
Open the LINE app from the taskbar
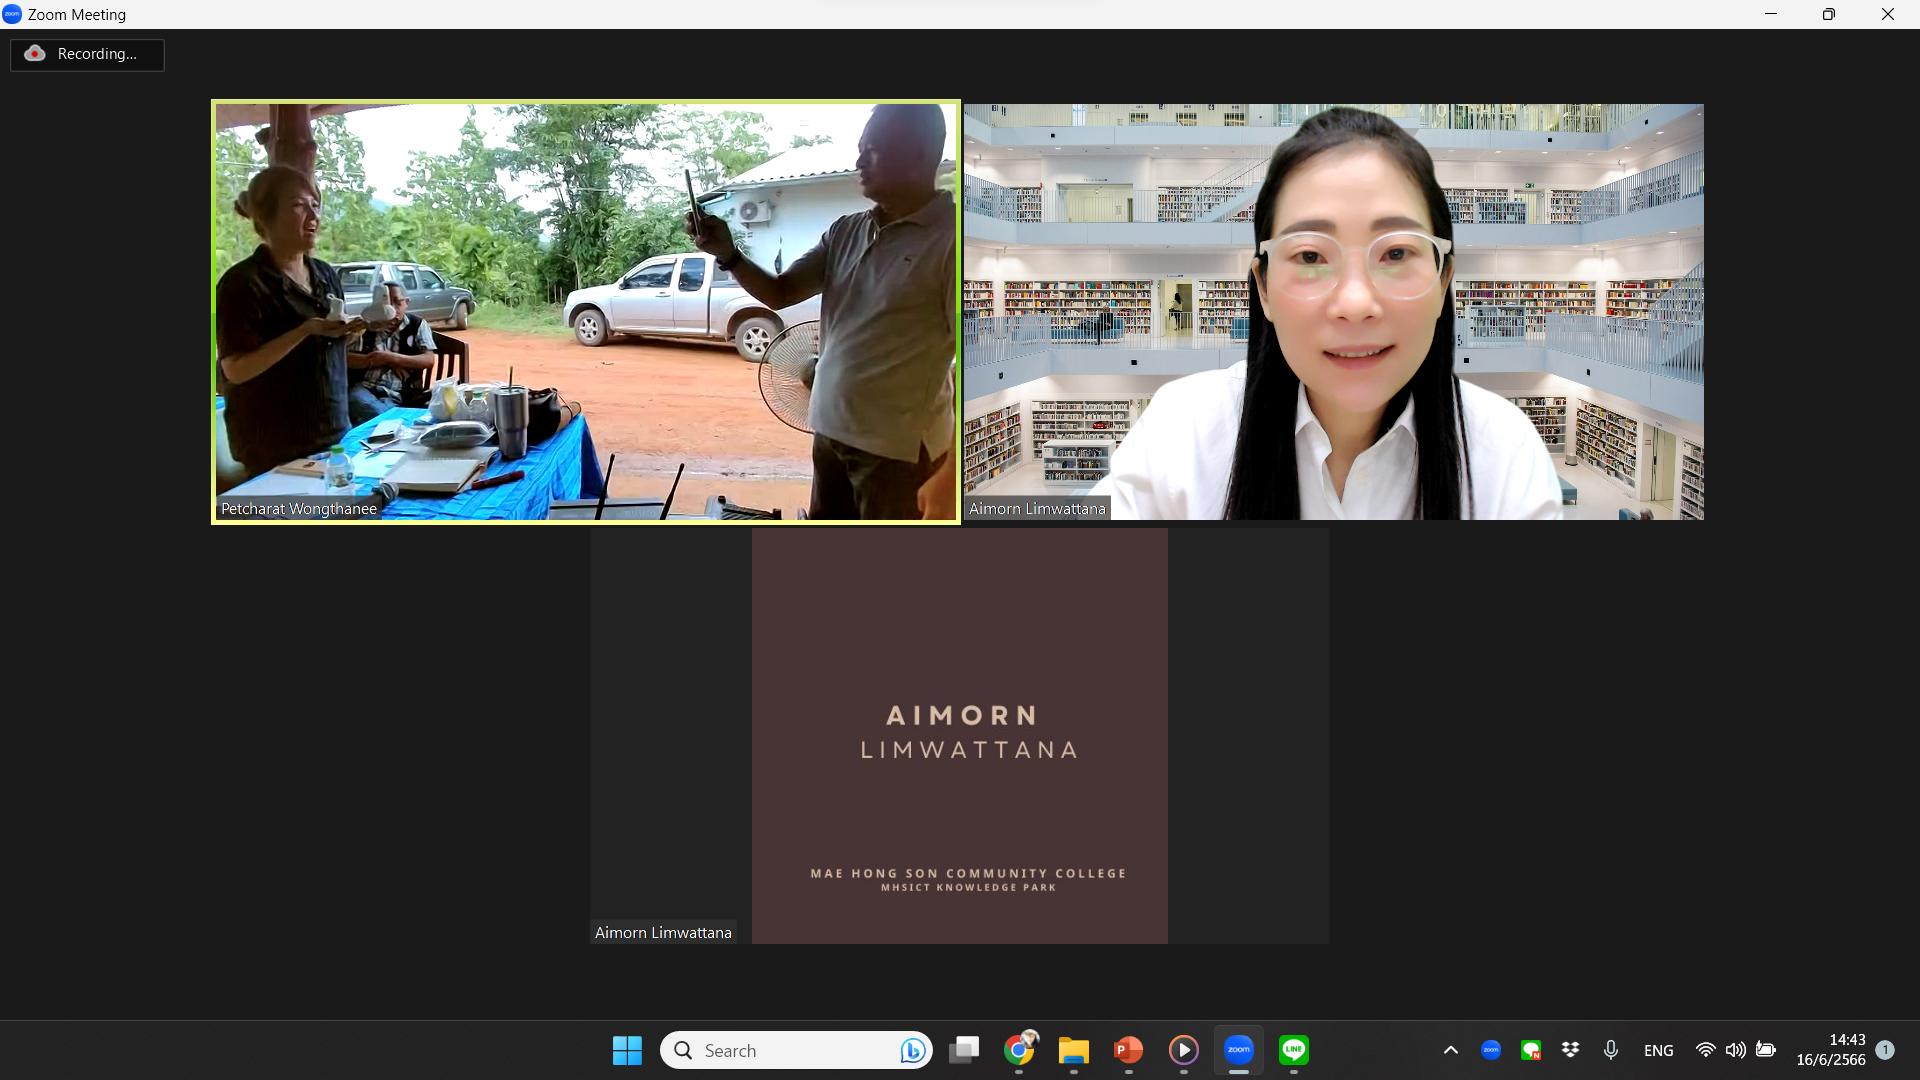coord(1293,1050)
